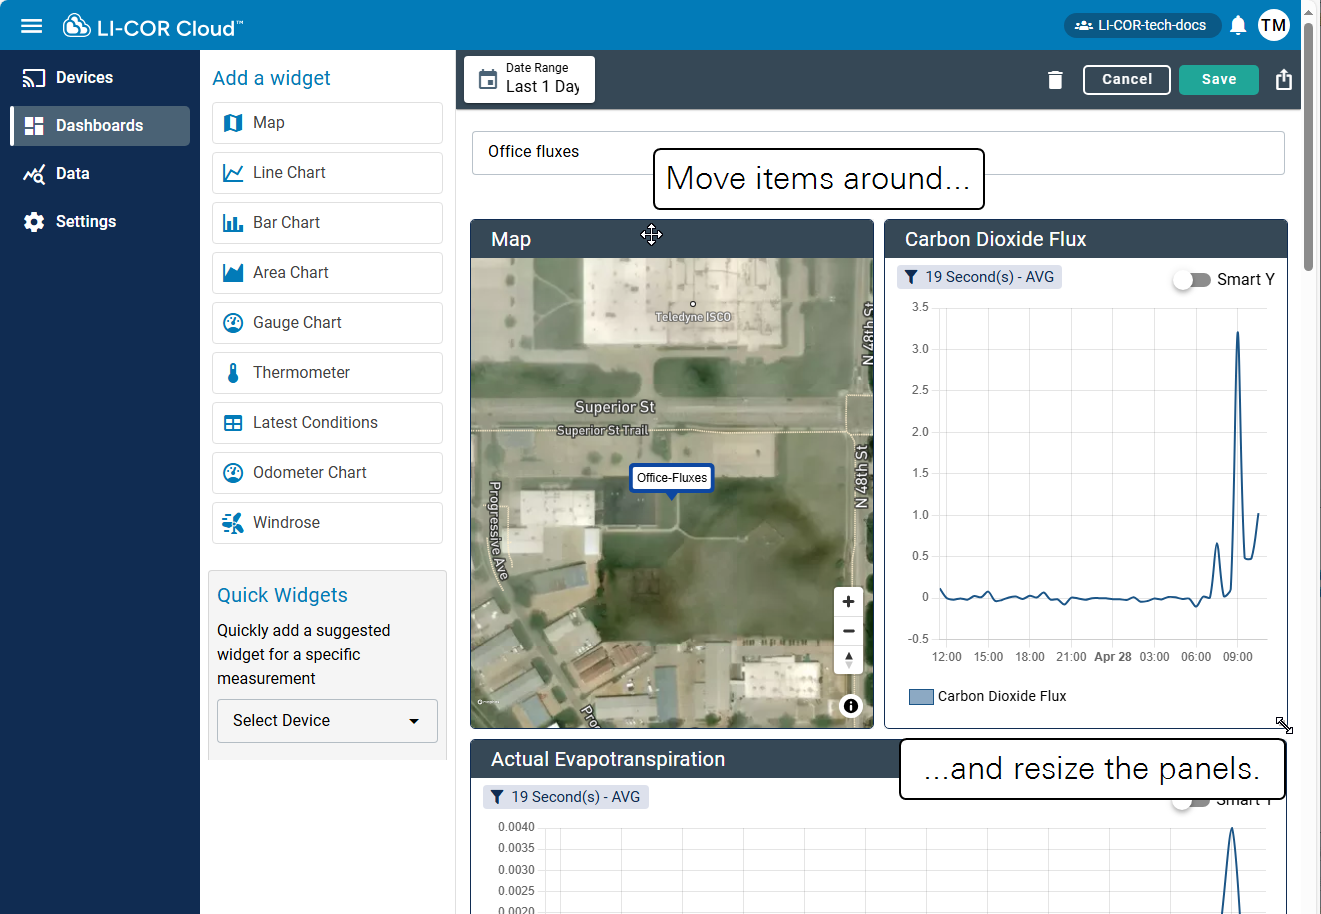
Task: Click the Superior St label on the map
Action: coord(614,407)
